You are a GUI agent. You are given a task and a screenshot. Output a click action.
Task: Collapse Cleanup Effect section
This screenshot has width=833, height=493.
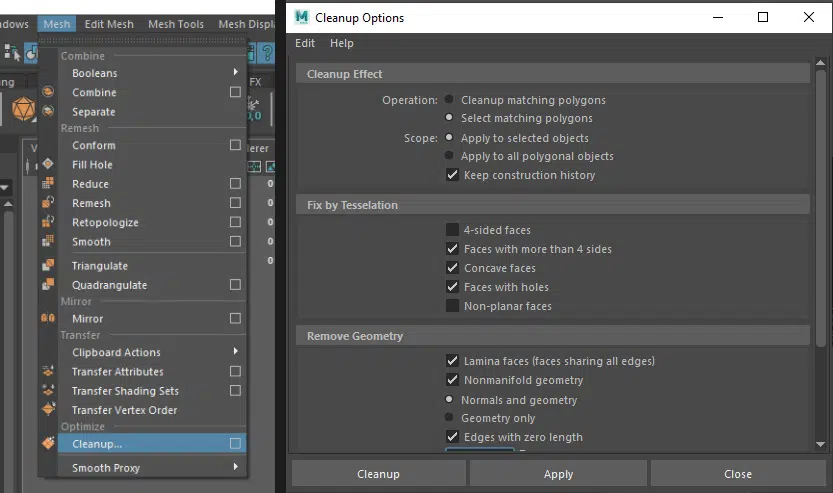click(552, 74)
